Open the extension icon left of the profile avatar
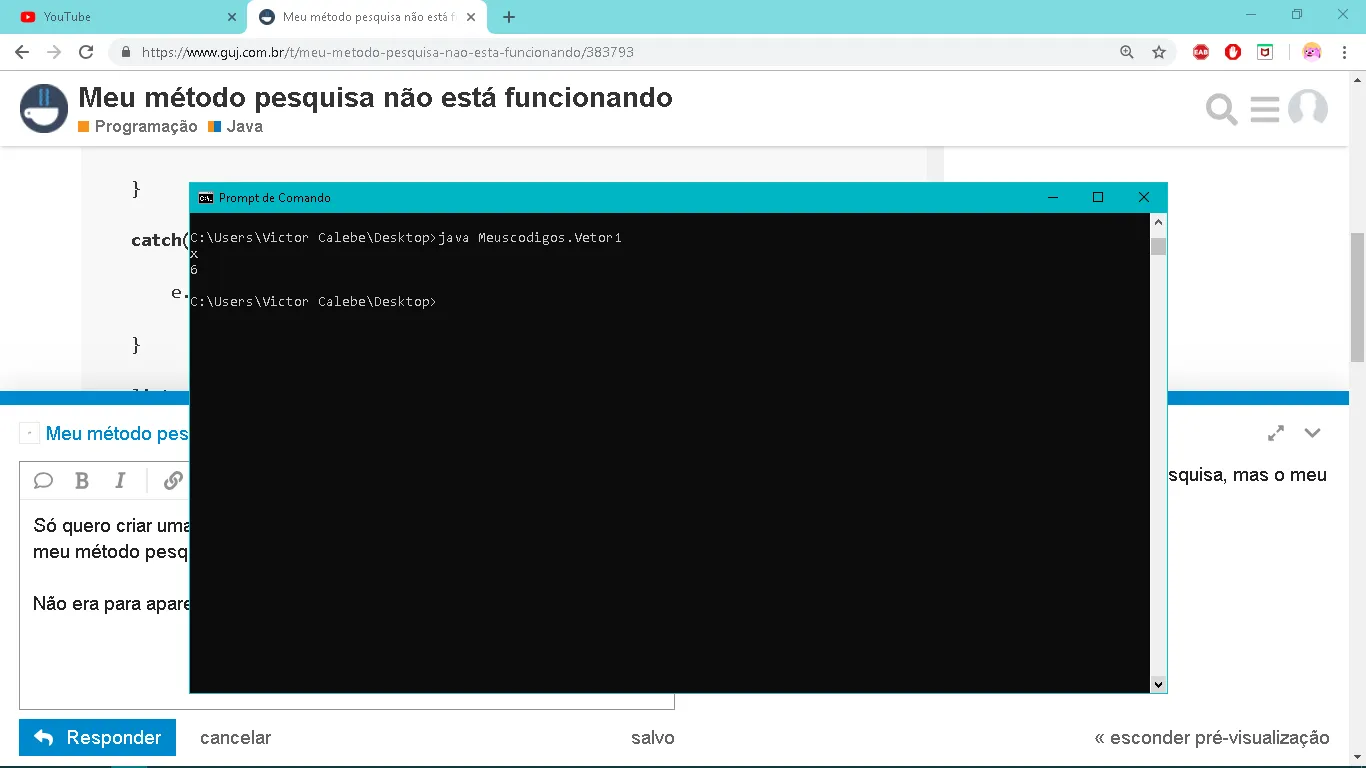This screenshot has height=768, width=1366. coord(1265,52)
